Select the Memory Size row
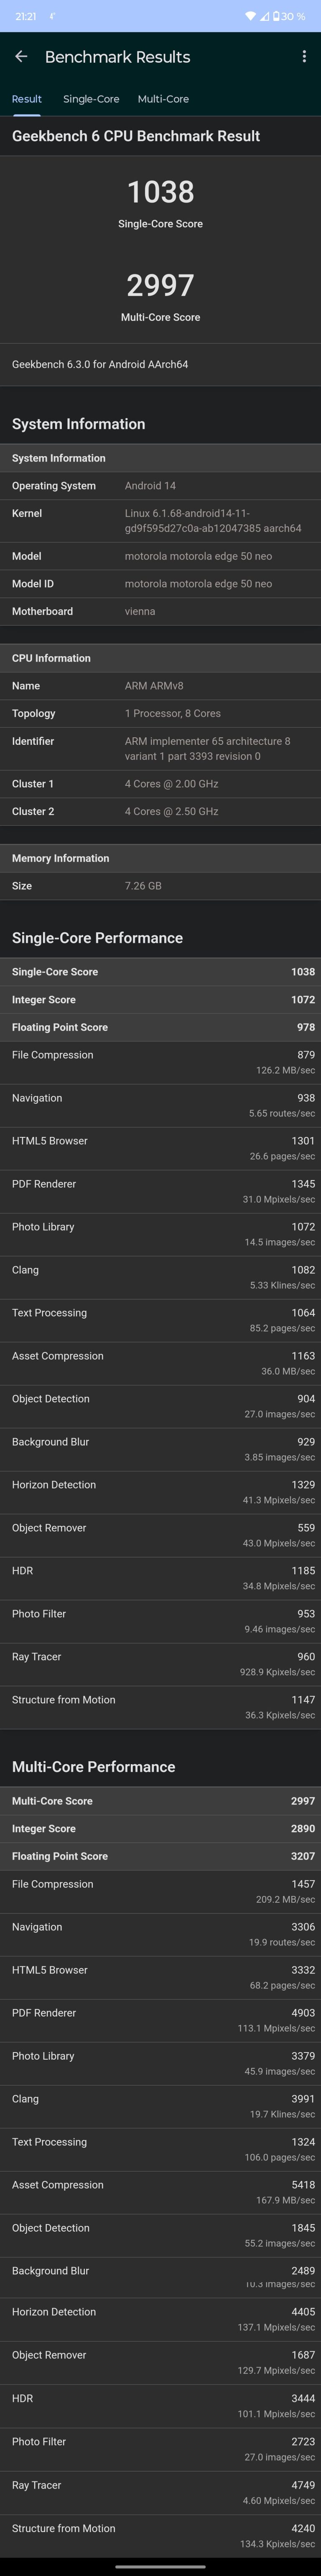The width and height of the screenshot is (321, 2576). pyautogui.click(x=160, y=886)
